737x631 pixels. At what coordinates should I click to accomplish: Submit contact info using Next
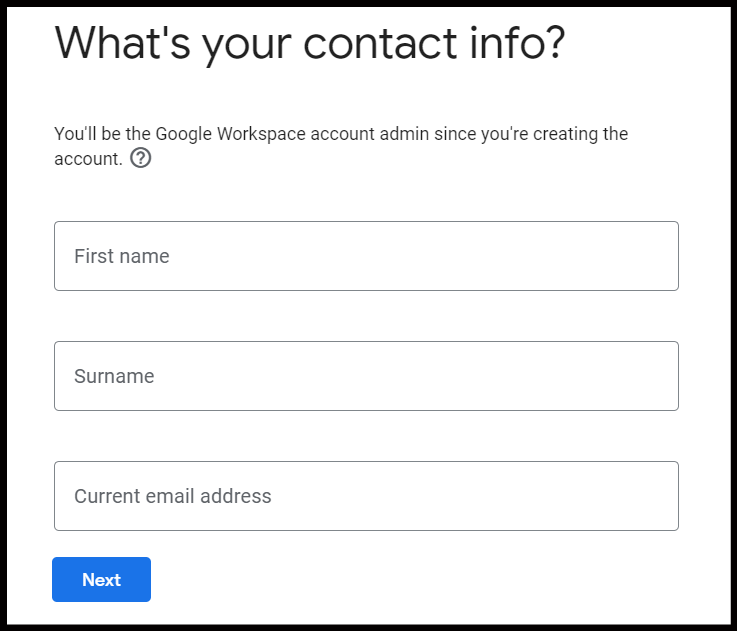(102, 579)
